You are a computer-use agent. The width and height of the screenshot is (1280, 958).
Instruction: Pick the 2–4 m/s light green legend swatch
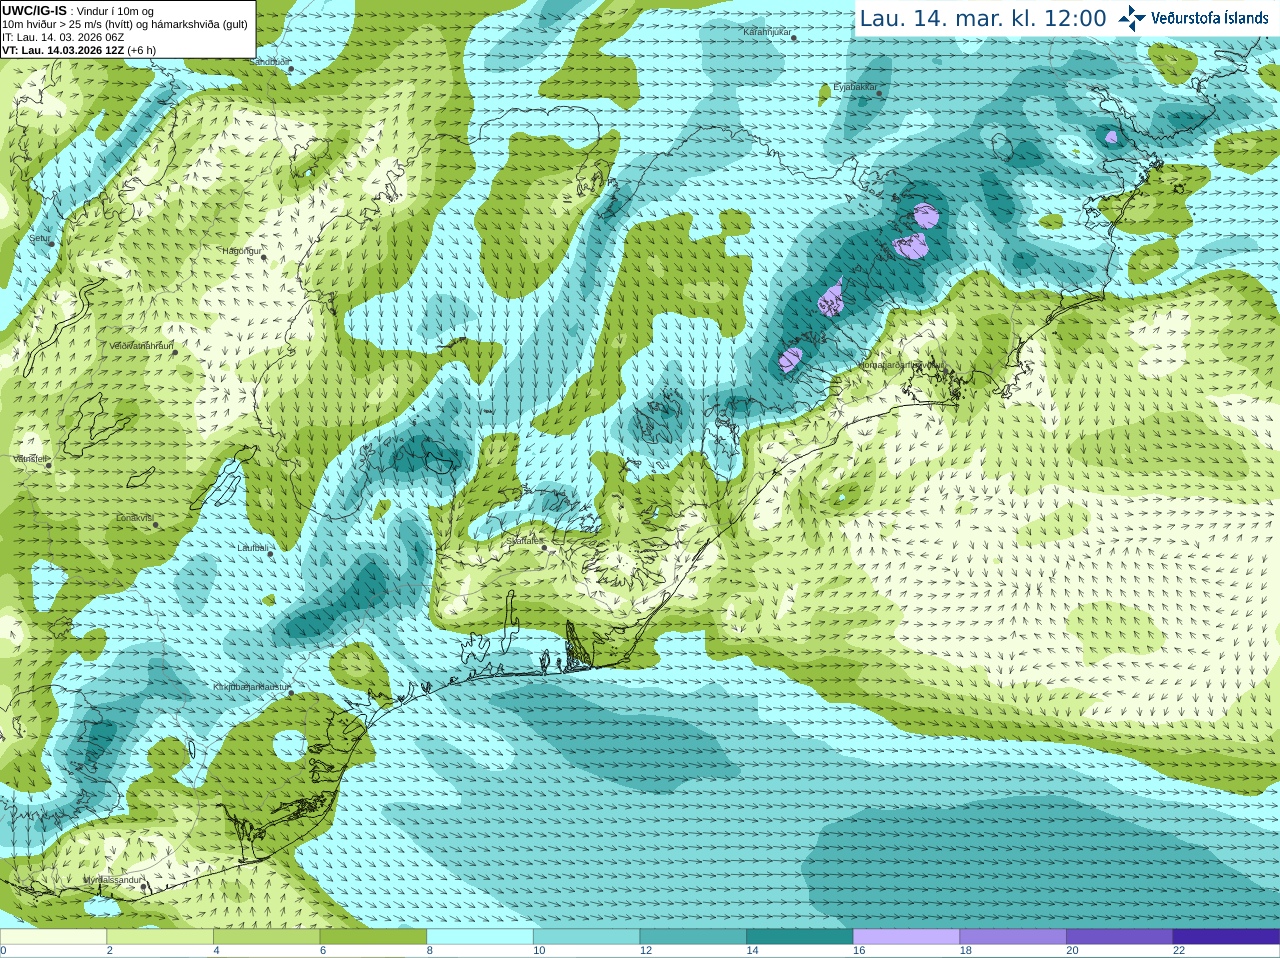pos(160,937)
